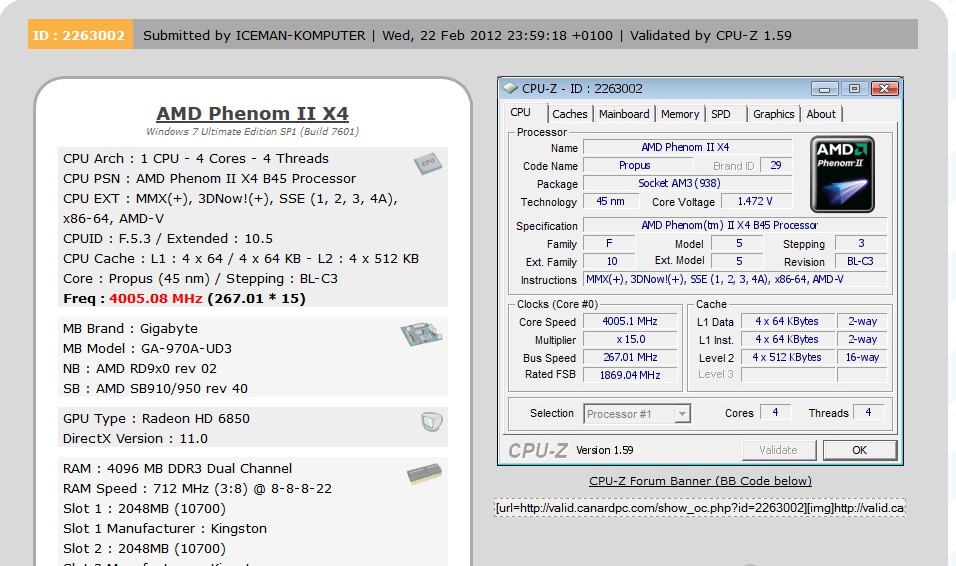Click the CPUID : F.5.3 / Extended line
Screen dimensions: 956x566
168,238
